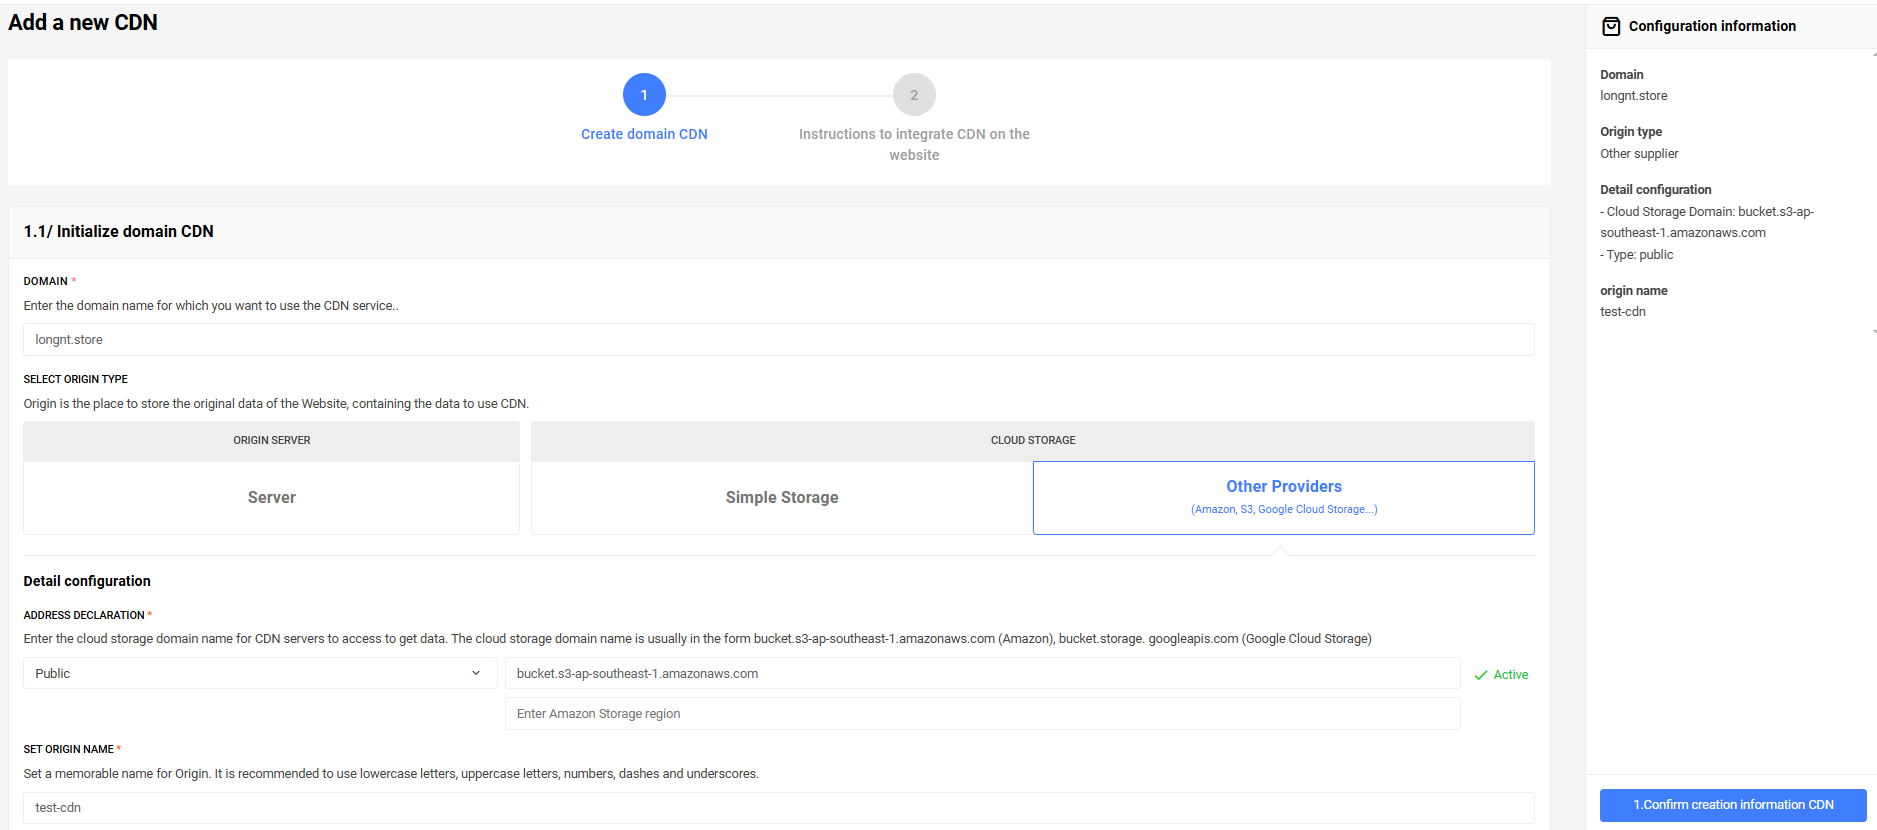Focus the domain field containing longnt.store
The height and width of the screenshot is (830, 1877).
coord(779,339)
